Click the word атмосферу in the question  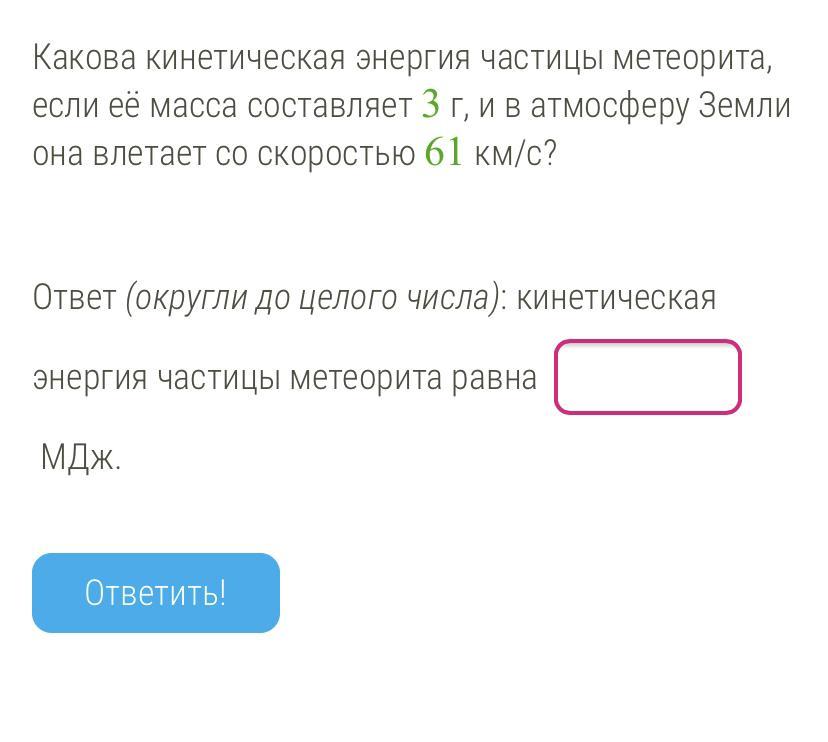coord(609,106)
